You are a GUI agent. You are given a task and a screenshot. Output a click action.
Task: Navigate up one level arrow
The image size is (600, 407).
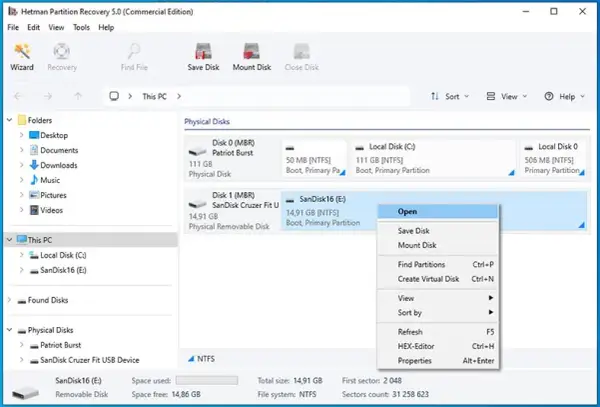(x=78, y=96)
